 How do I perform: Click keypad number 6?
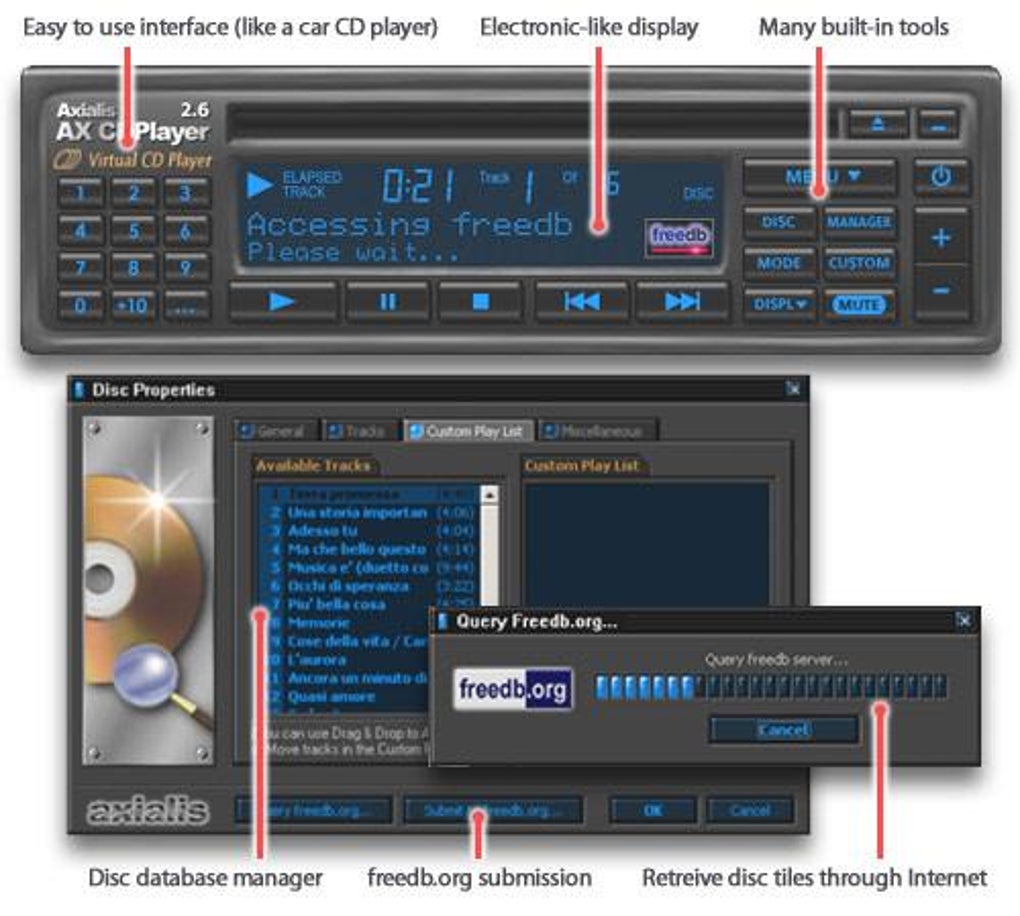coord(185,232)
